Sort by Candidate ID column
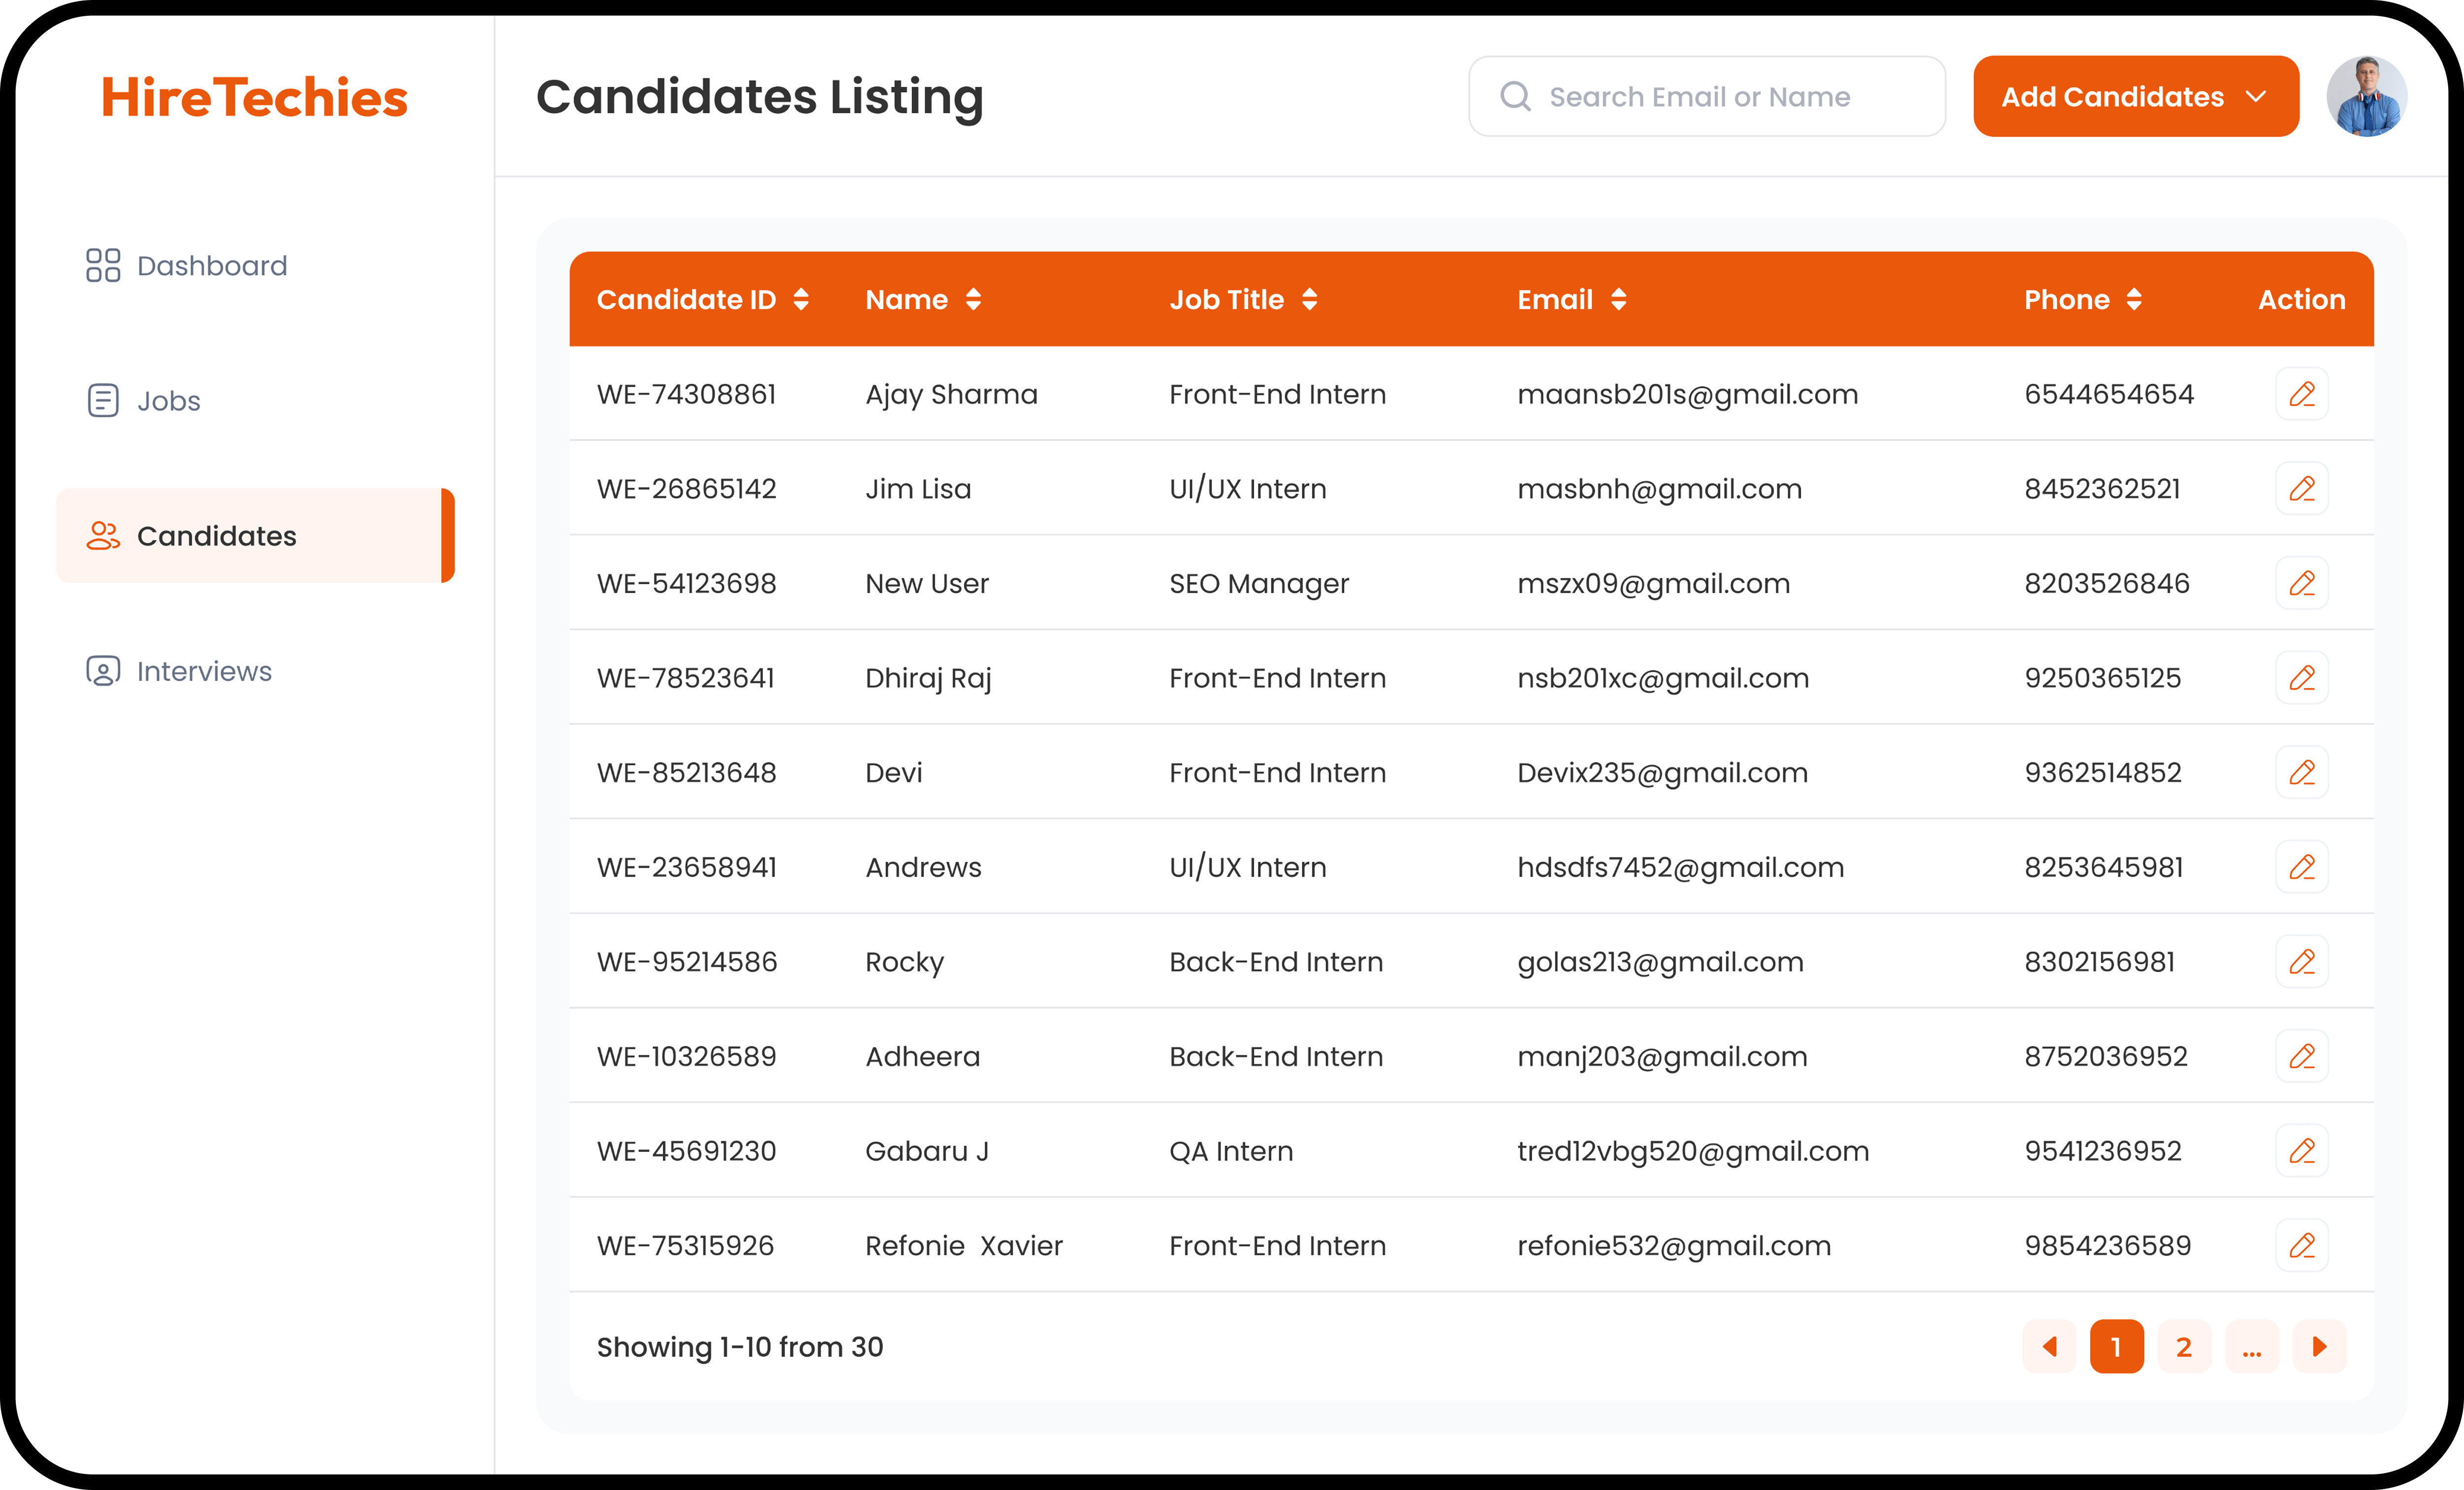The width and height of the screenshot is (2464, 1490). pyautogui.click(x=801, y=299)
